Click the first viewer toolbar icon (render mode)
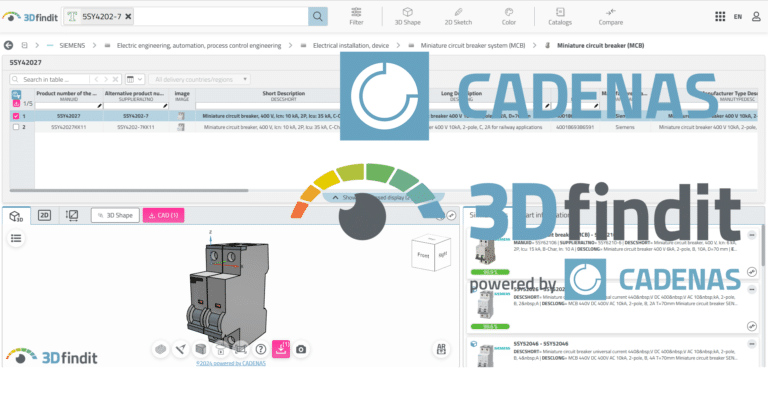Image resolution: width=768 pixels, height=412 pixels. click(x=161, y=349)
